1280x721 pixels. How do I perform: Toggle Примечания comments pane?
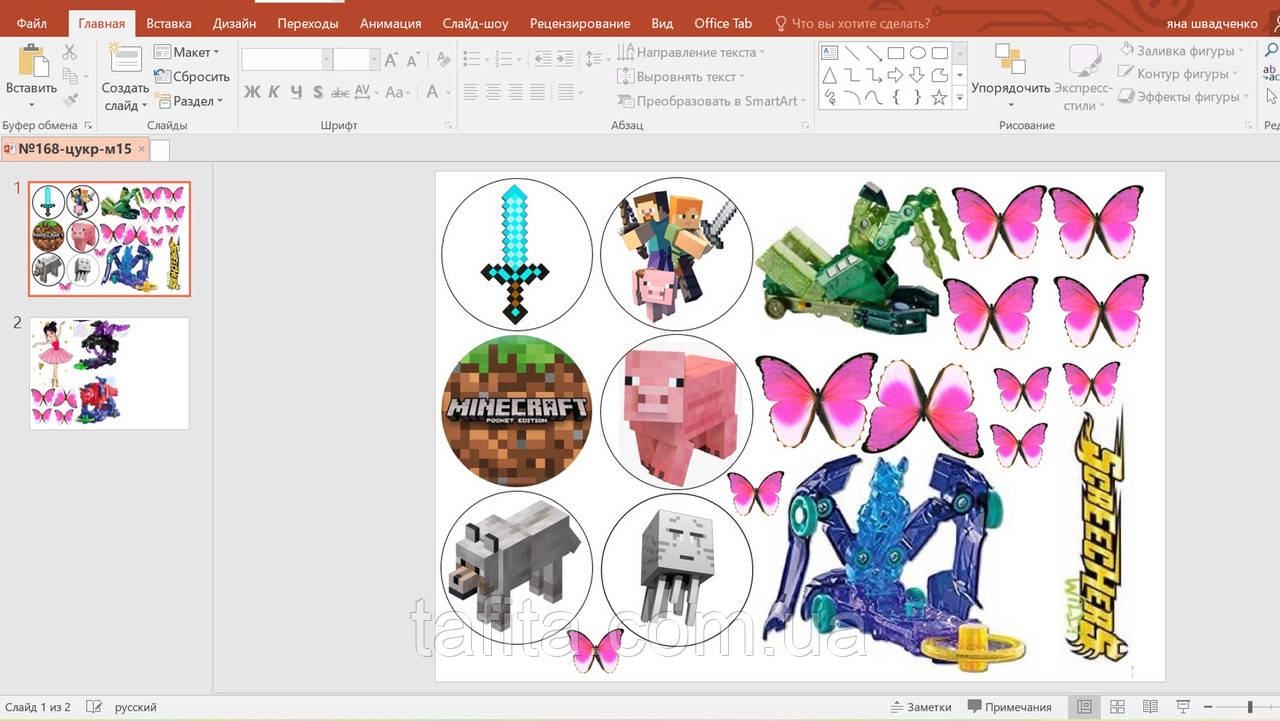point(1010,707)
